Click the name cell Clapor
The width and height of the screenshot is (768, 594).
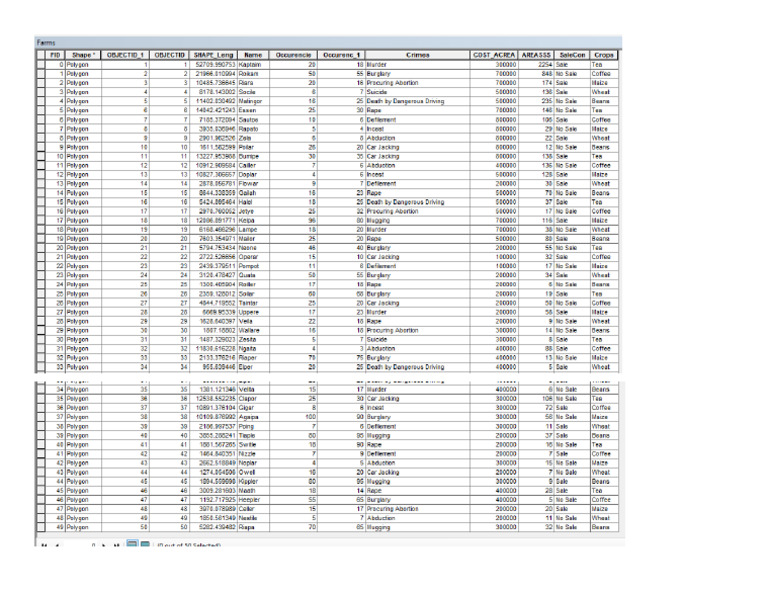tap(253, 399)
